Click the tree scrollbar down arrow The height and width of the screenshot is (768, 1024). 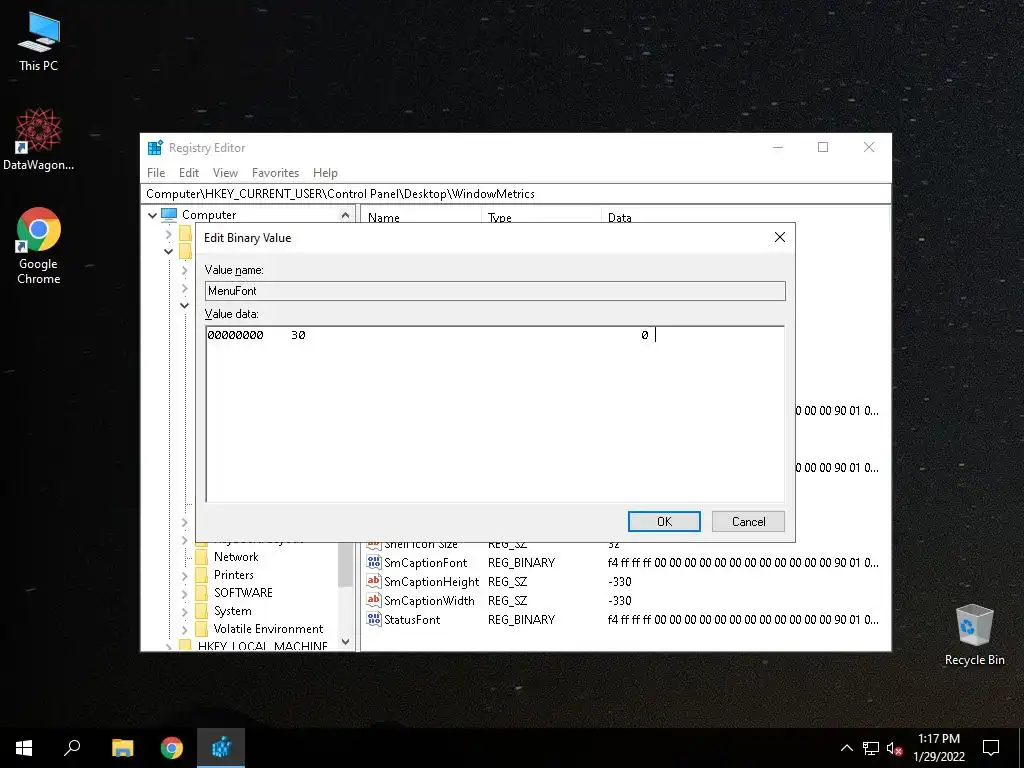click(x=345, y=641)
